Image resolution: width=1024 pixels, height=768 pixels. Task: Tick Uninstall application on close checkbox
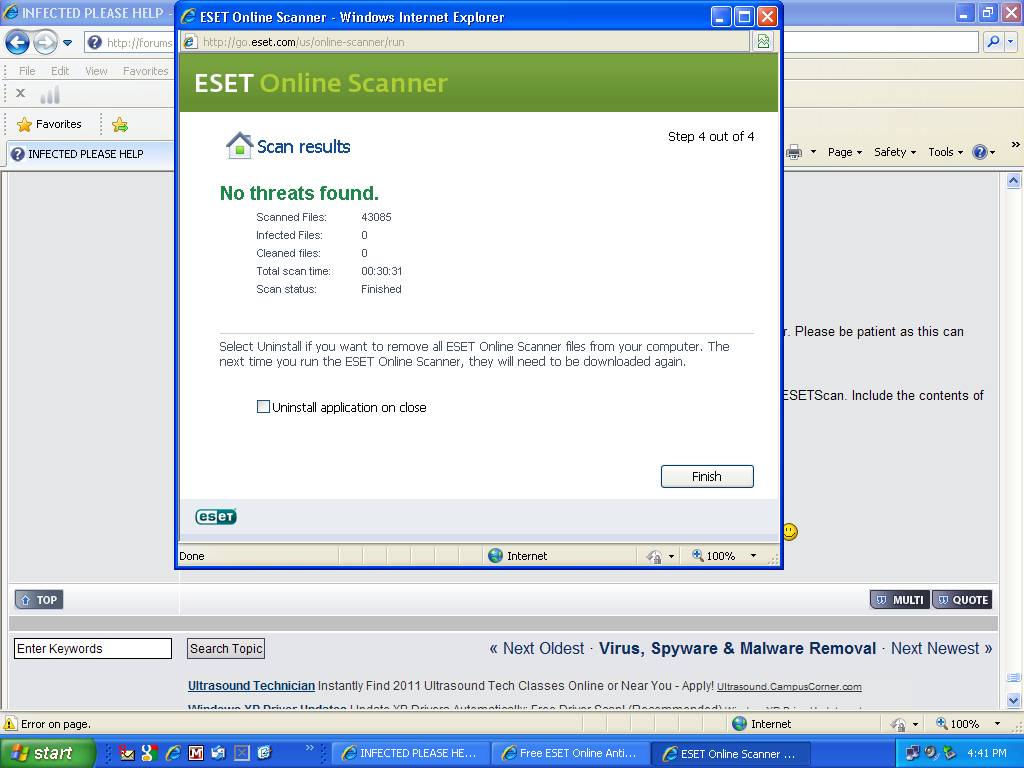[x=263, y=407]
